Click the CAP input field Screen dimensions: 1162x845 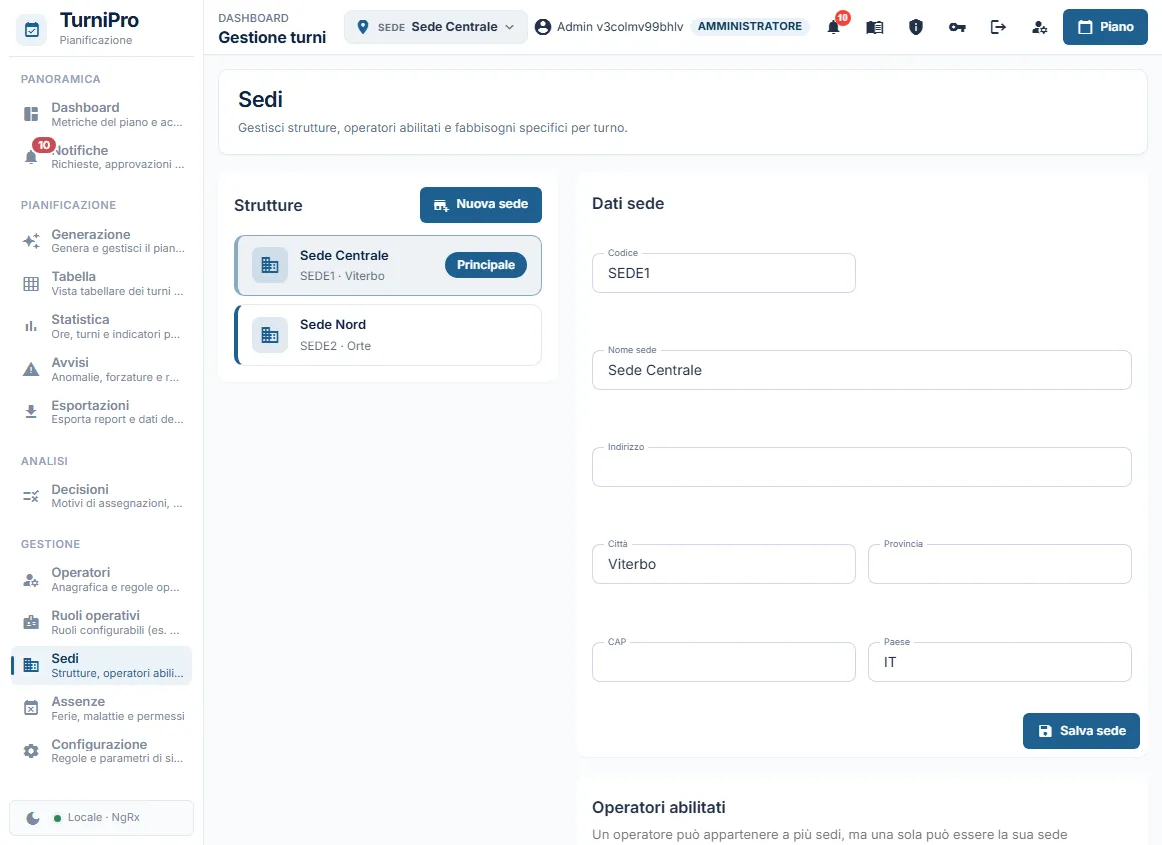(723, 663)
